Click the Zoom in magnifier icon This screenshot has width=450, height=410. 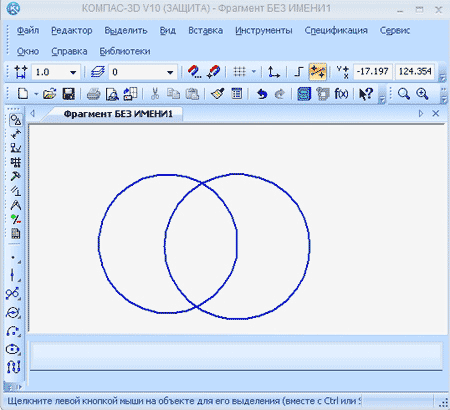pyautogui.click(x=422, y=94)
